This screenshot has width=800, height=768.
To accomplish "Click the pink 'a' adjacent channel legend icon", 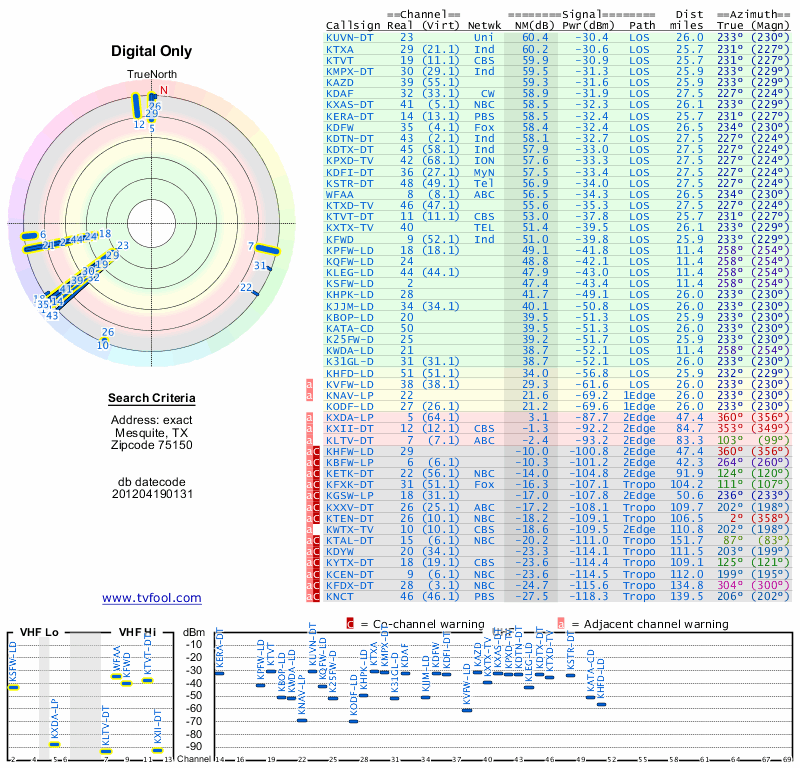I will [x=561, y=624].
